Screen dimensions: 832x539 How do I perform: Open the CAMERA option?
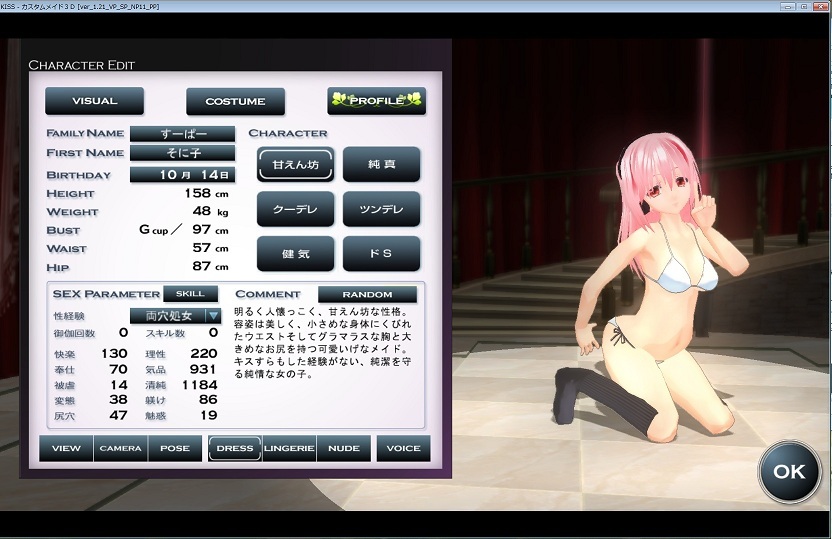pos(121,448)
